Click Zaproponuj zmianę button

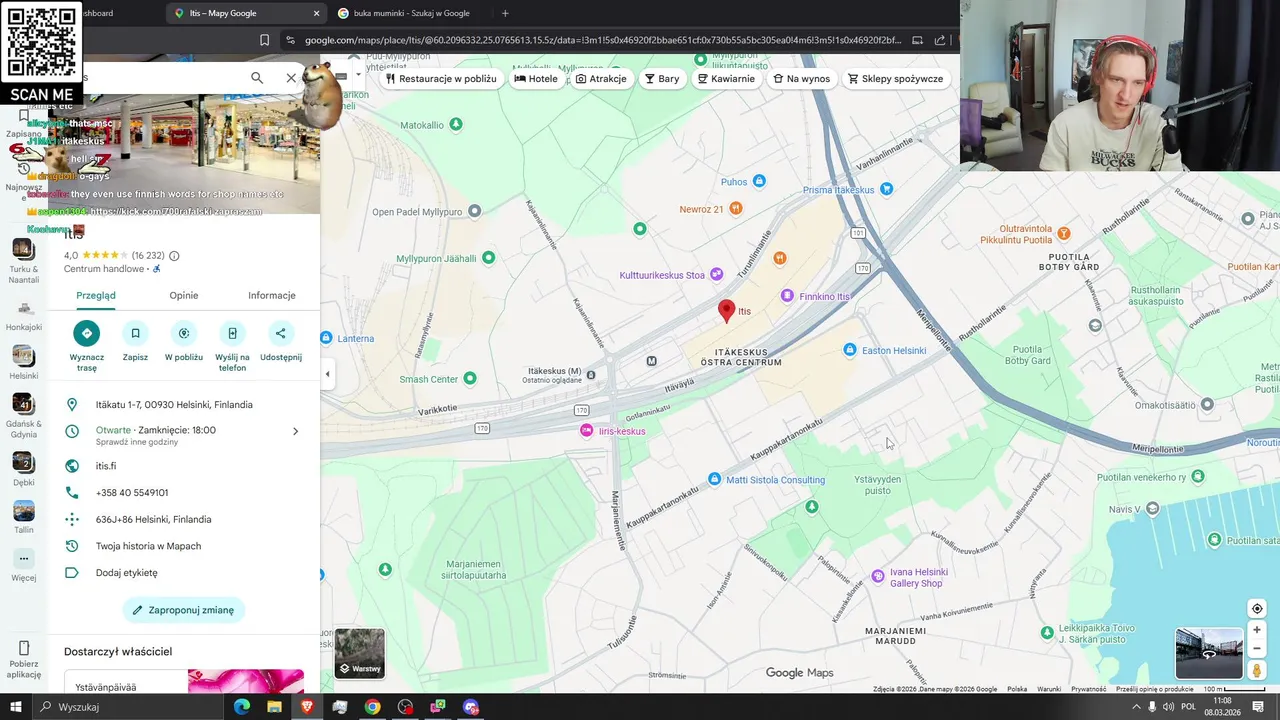[x=183, y=610]
